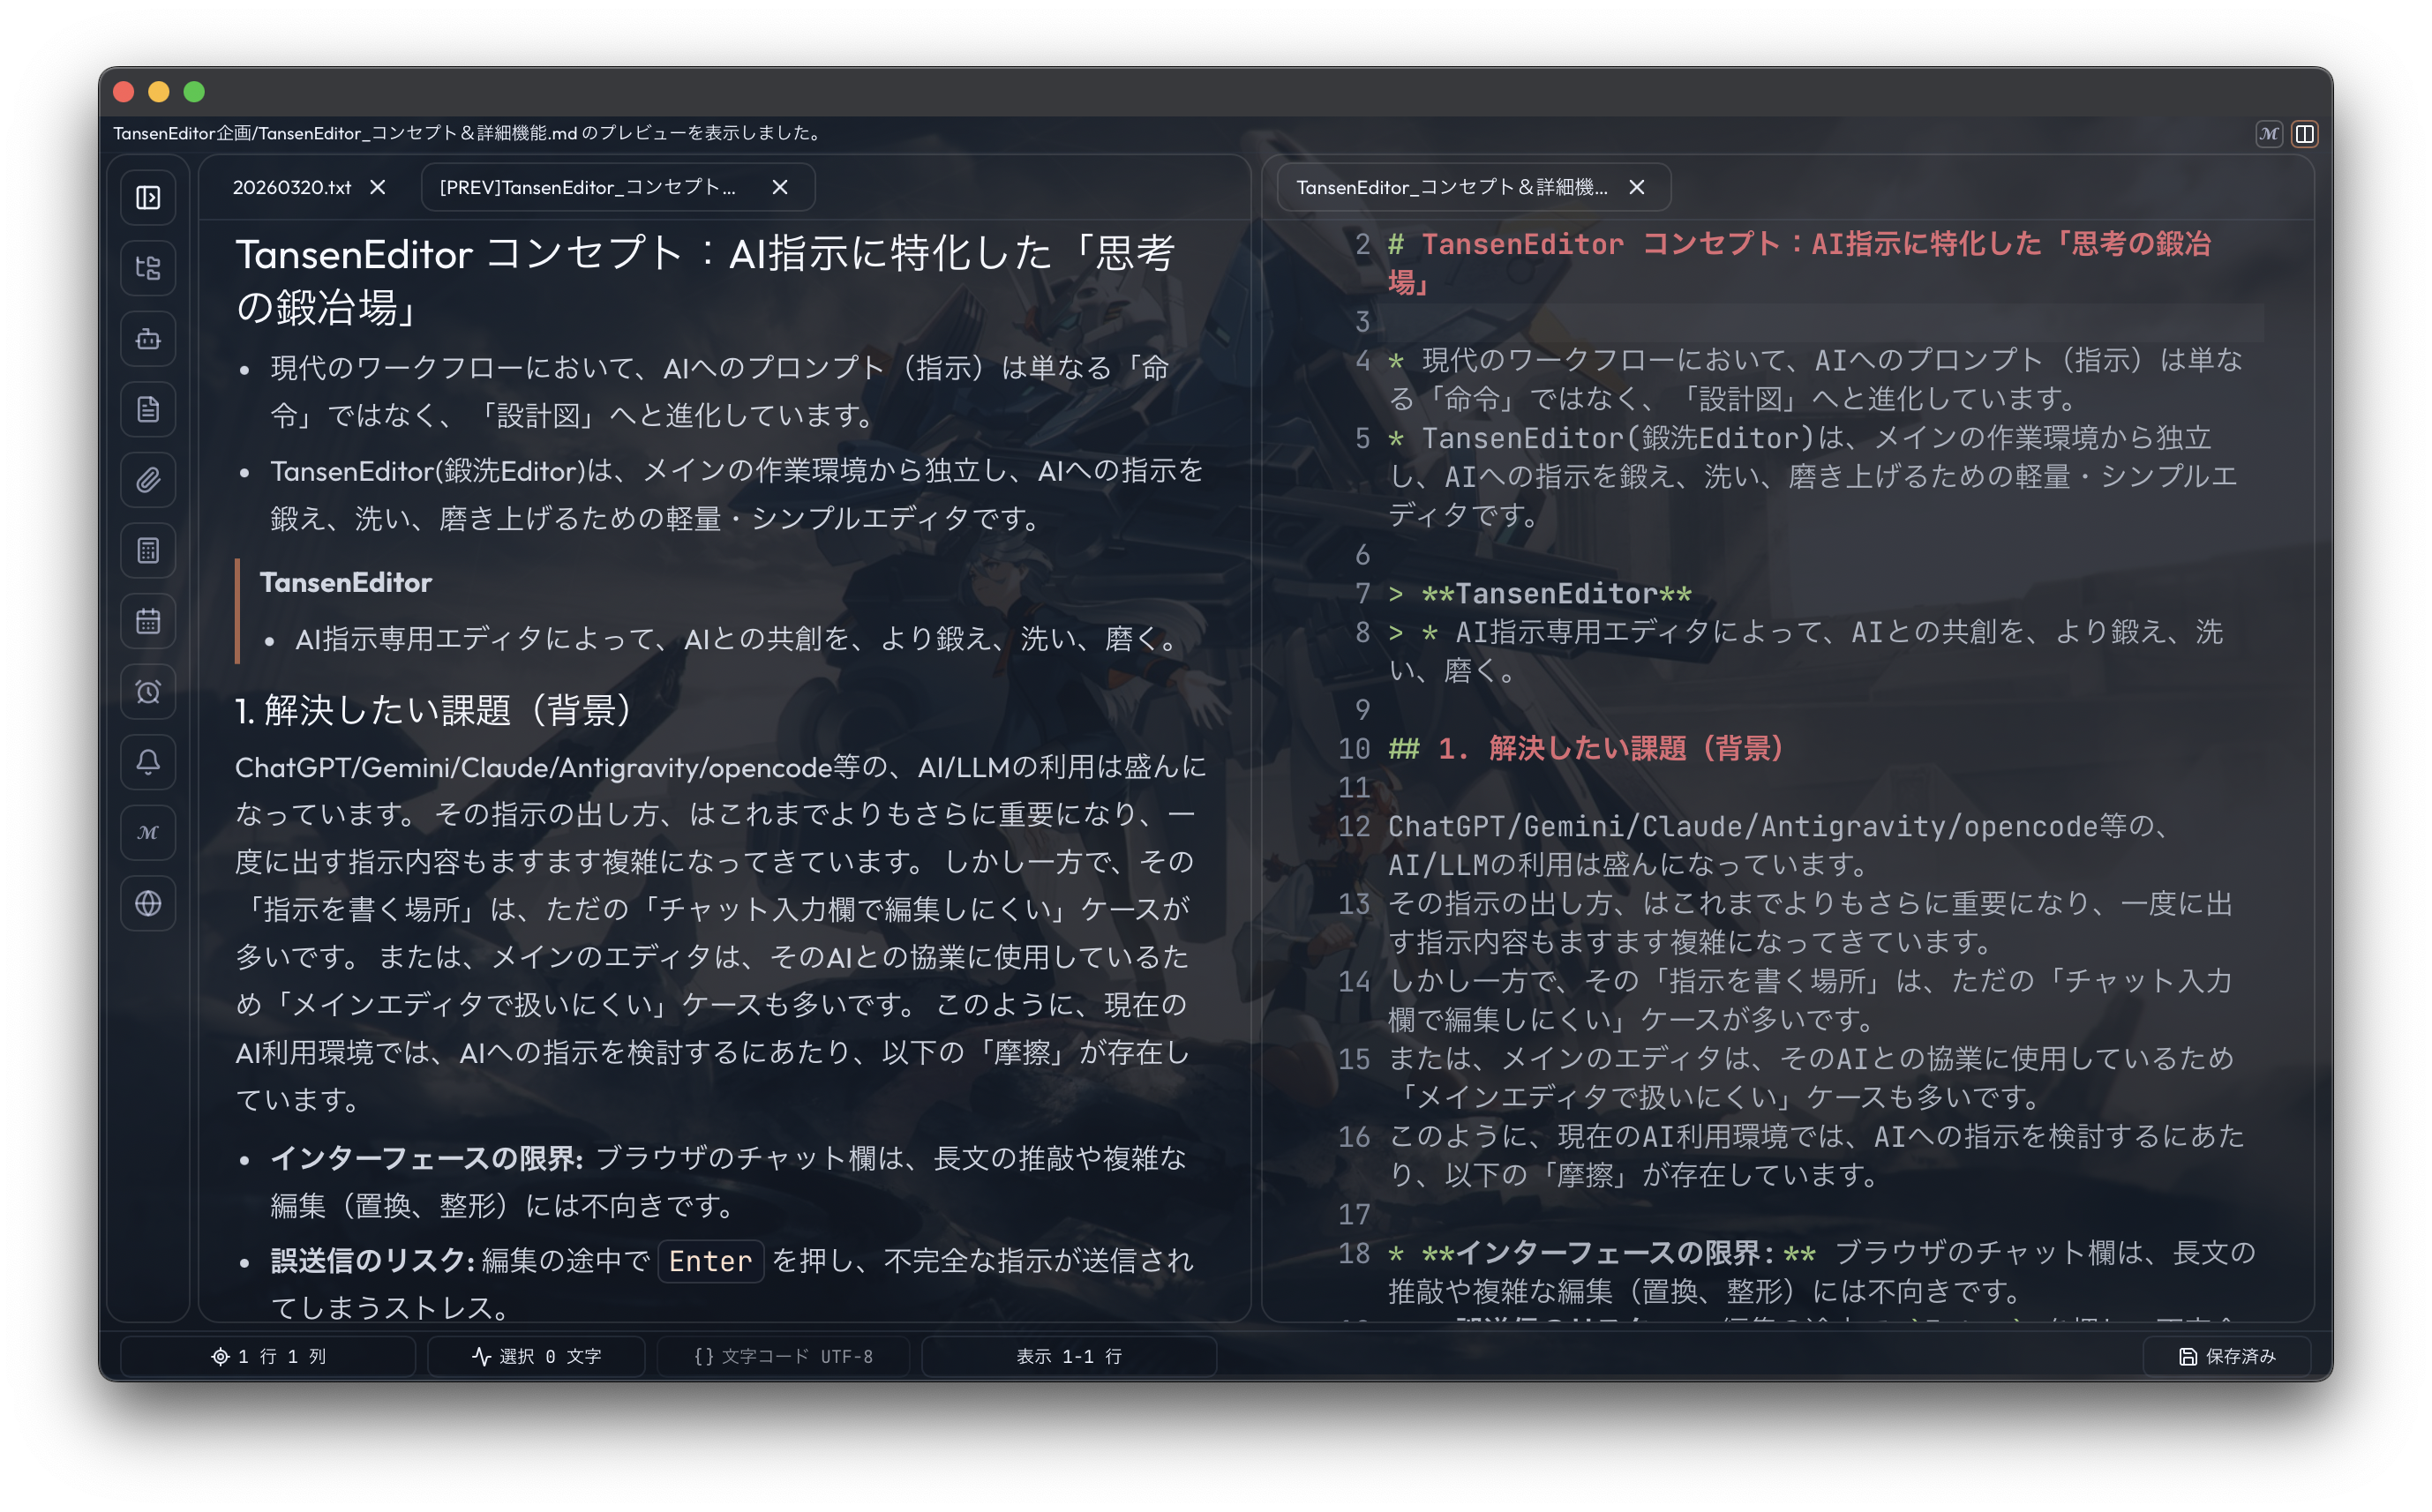Place cursor on empty editor line 3

(x=1825, y=322)
